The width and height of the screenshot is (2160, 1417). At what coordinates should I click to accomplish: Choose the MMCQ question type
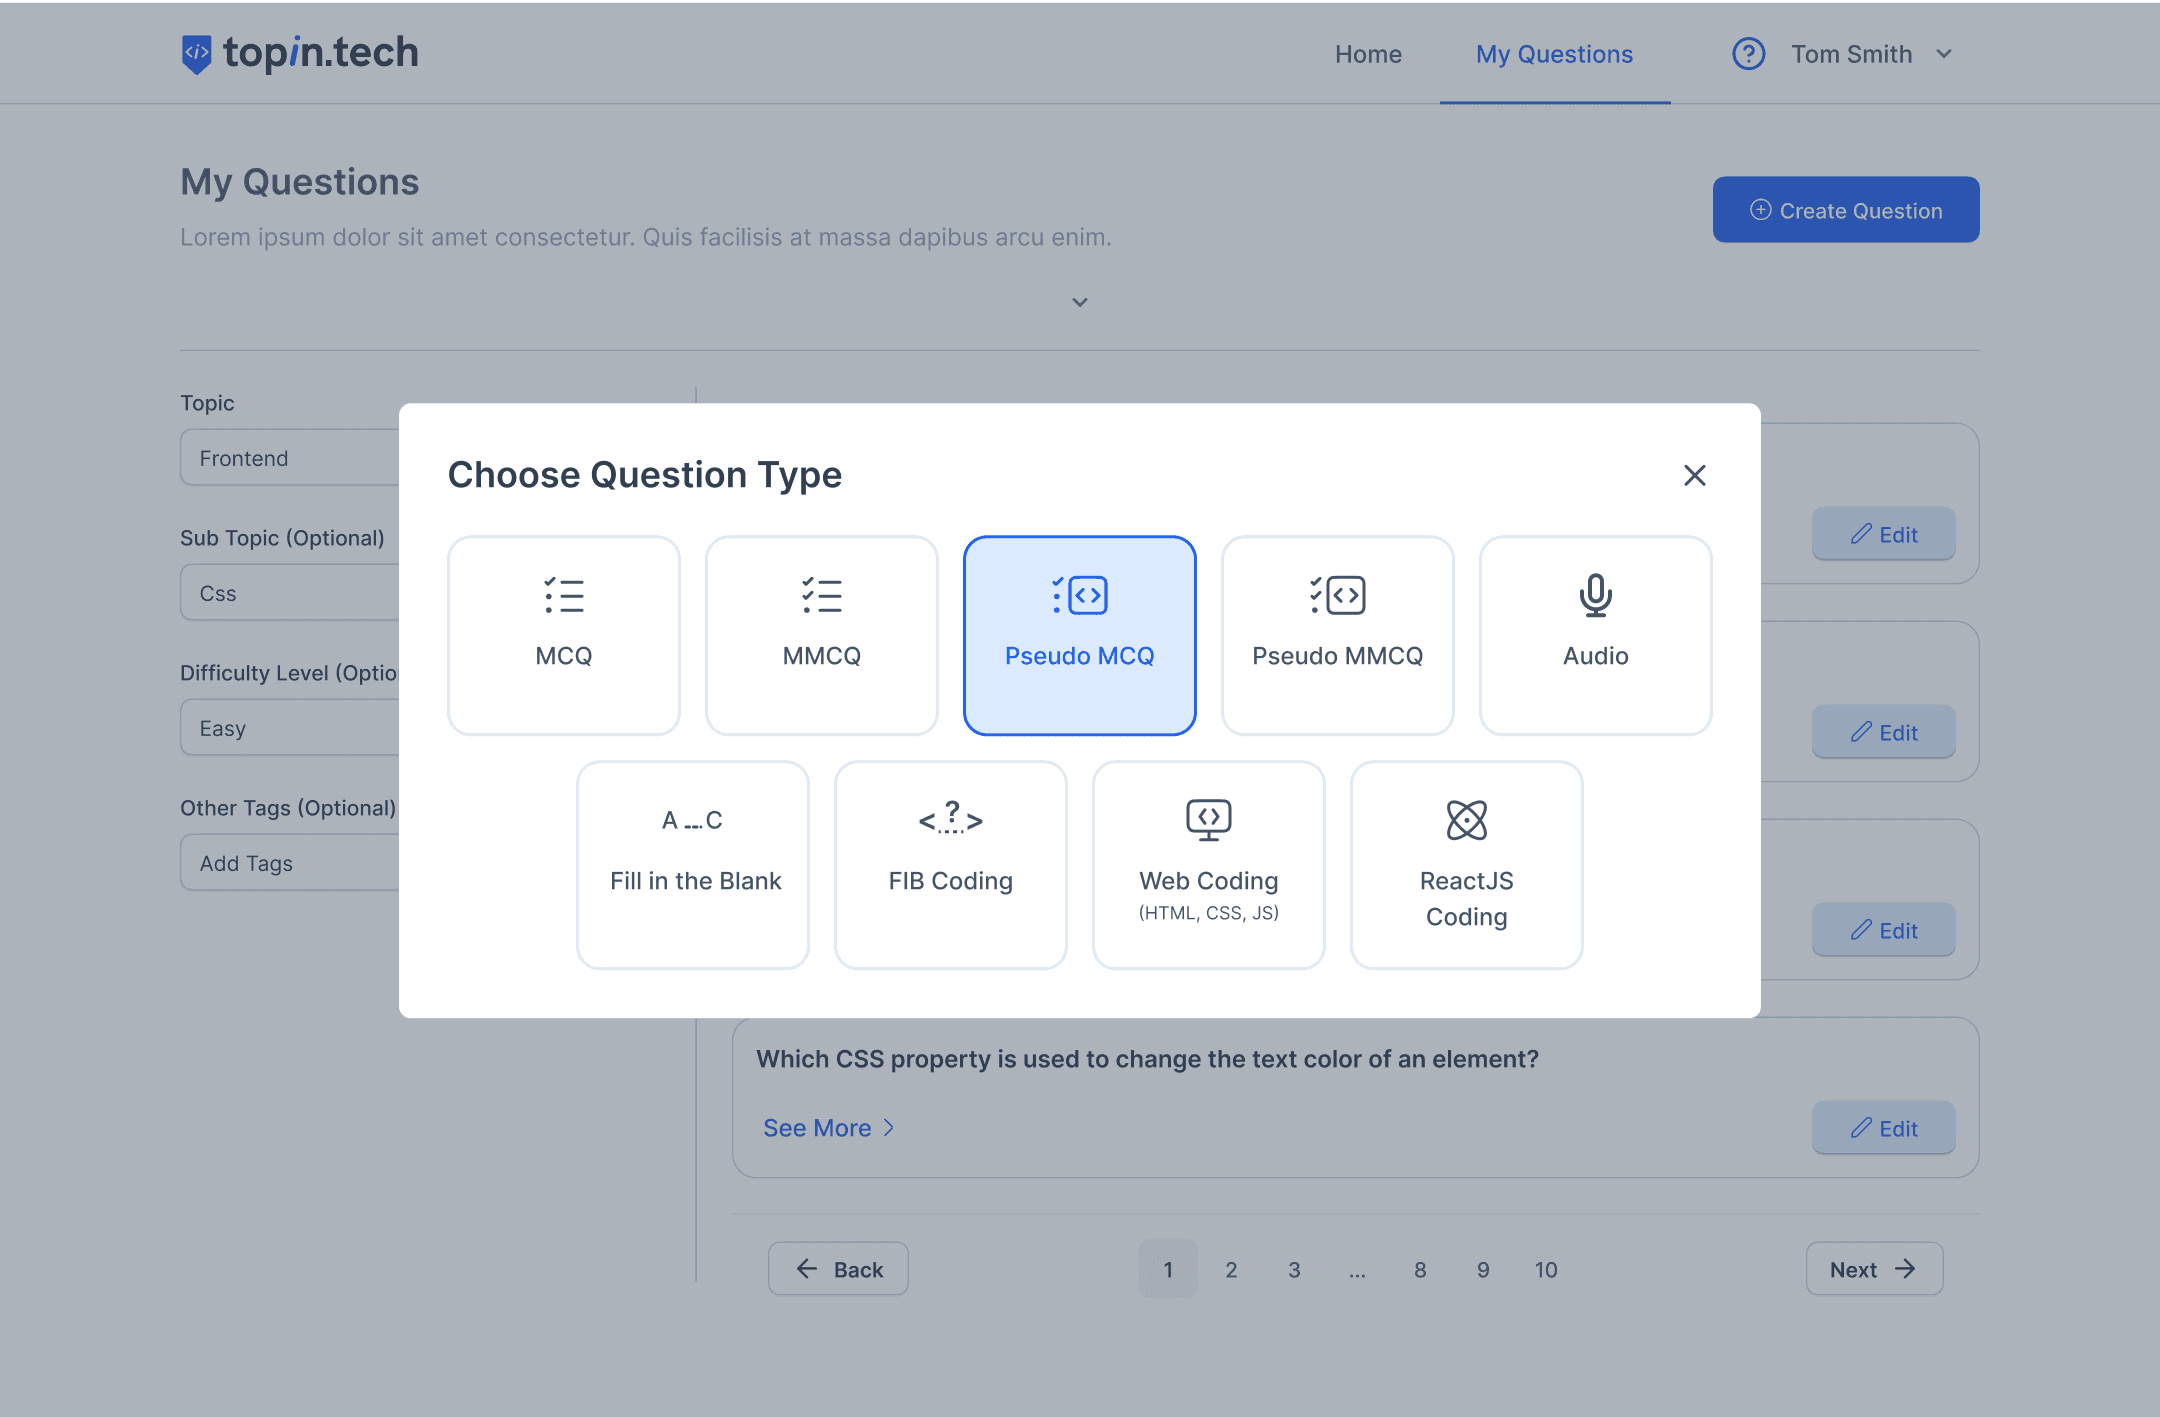pos(821,635)
